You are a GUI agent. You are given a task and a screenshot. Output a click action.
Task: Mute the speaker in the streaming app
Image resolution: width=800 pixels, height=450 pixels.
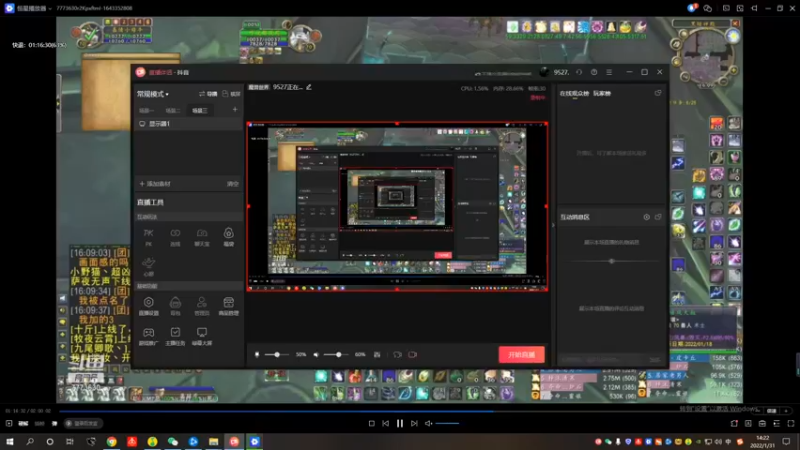(316, 355)
